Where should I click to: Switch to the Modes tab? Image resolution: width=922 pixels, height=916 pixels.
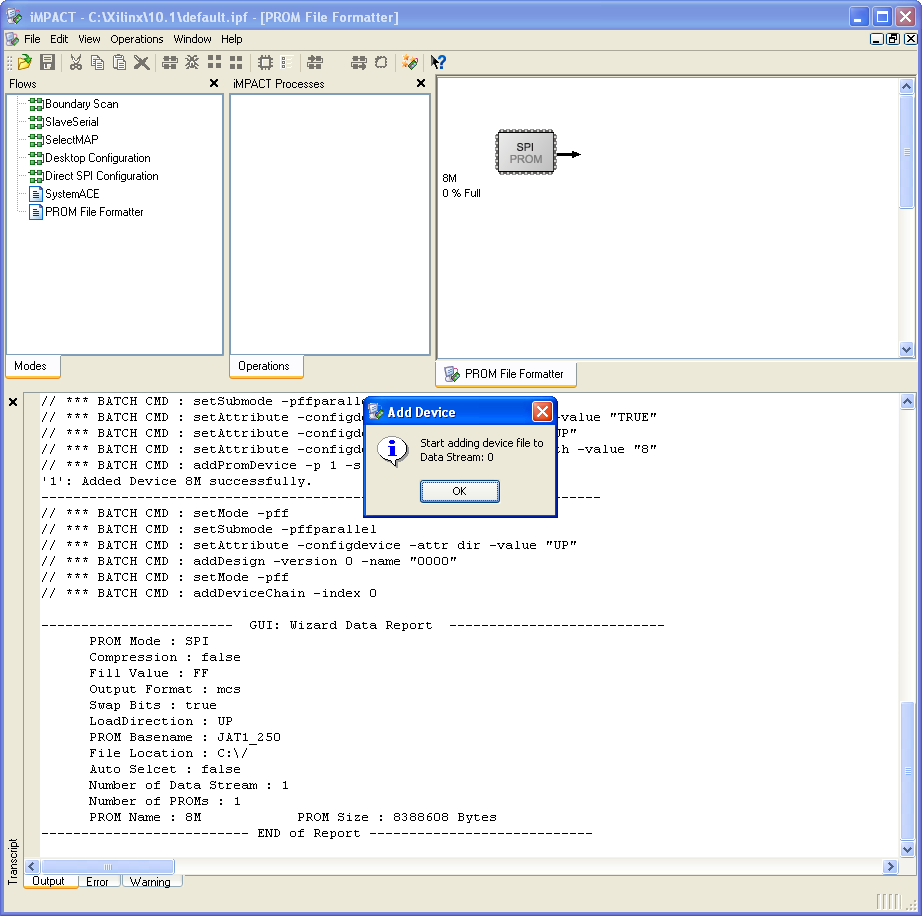point(33,366)
